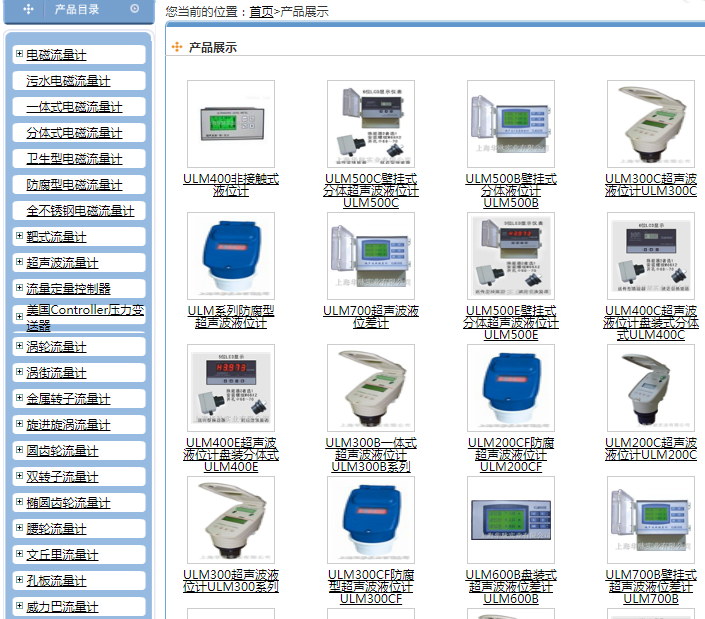Open the ULM300C超声波液位计 product image
The height and width of the screenshot is (619, 705).
[x=651, y=124]
